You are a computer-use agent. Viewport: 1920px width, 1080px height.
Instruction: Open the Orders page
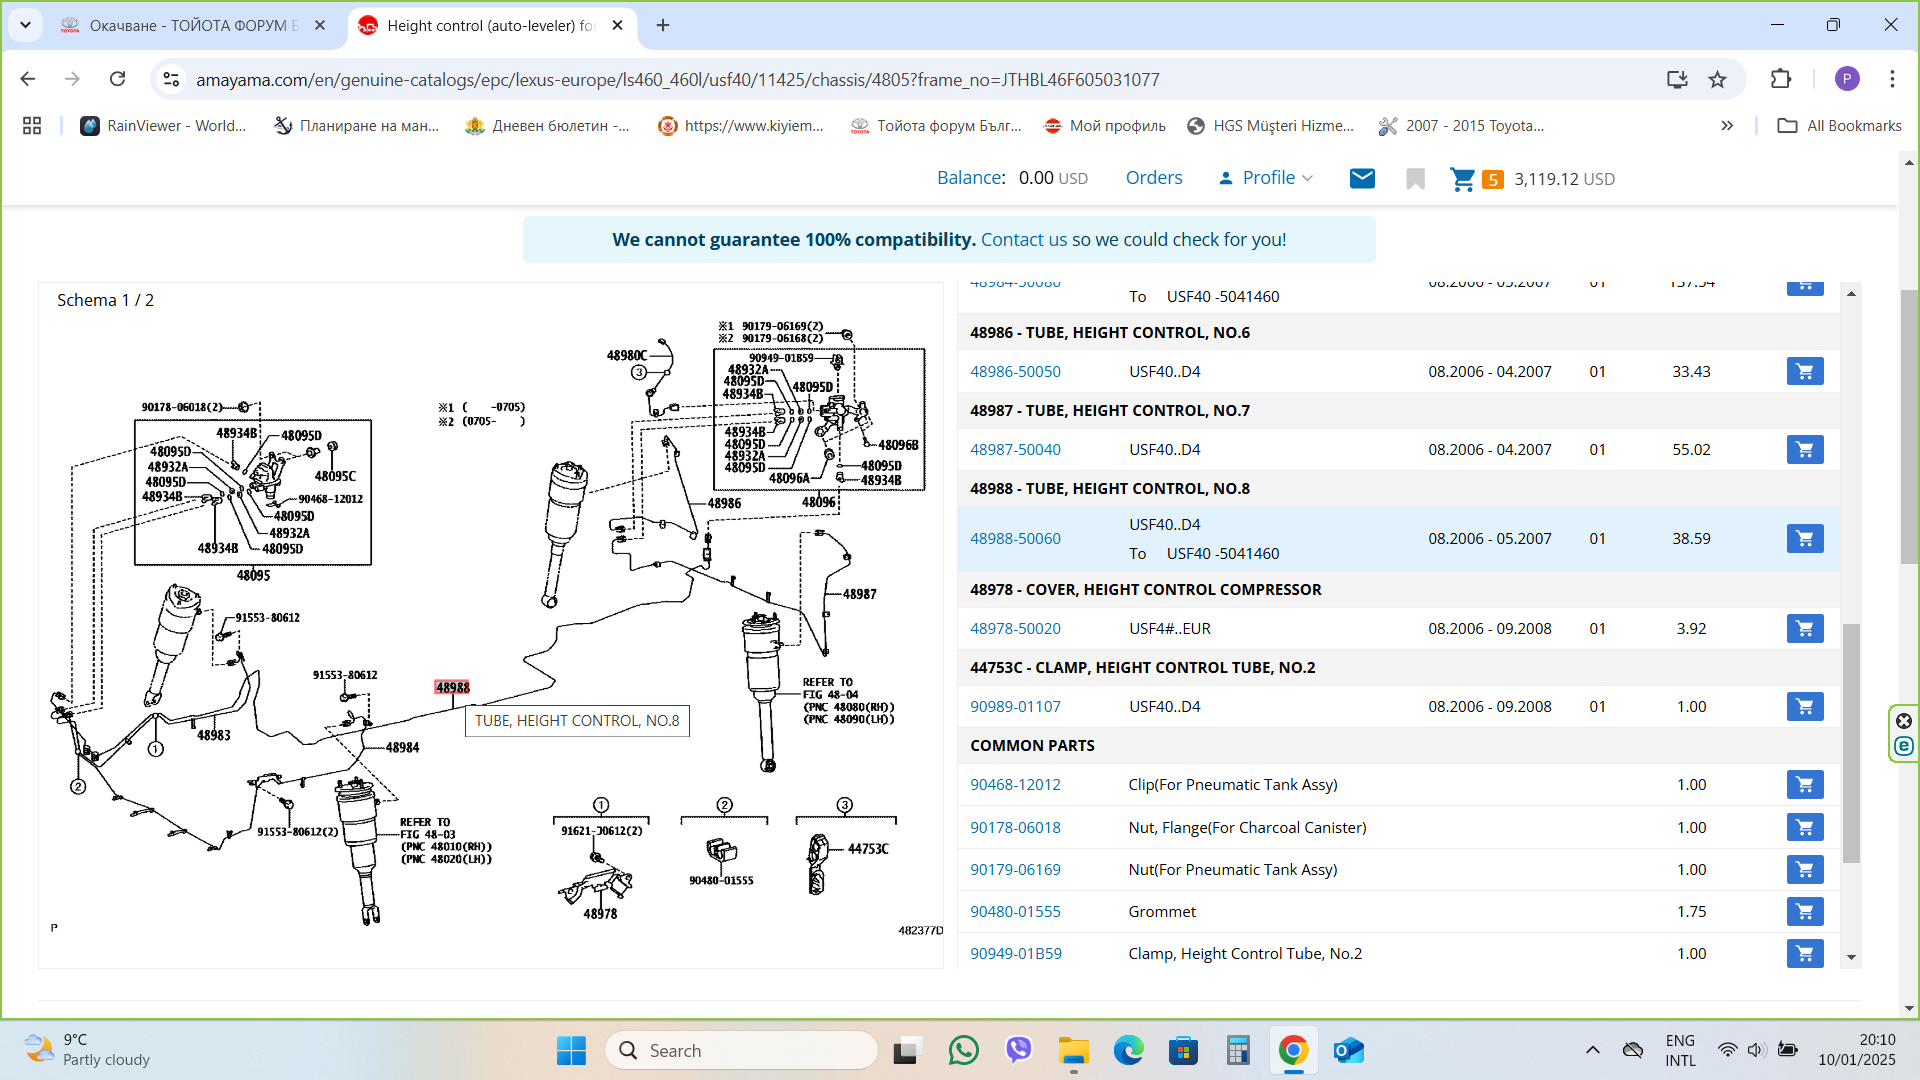[1153, 178]
